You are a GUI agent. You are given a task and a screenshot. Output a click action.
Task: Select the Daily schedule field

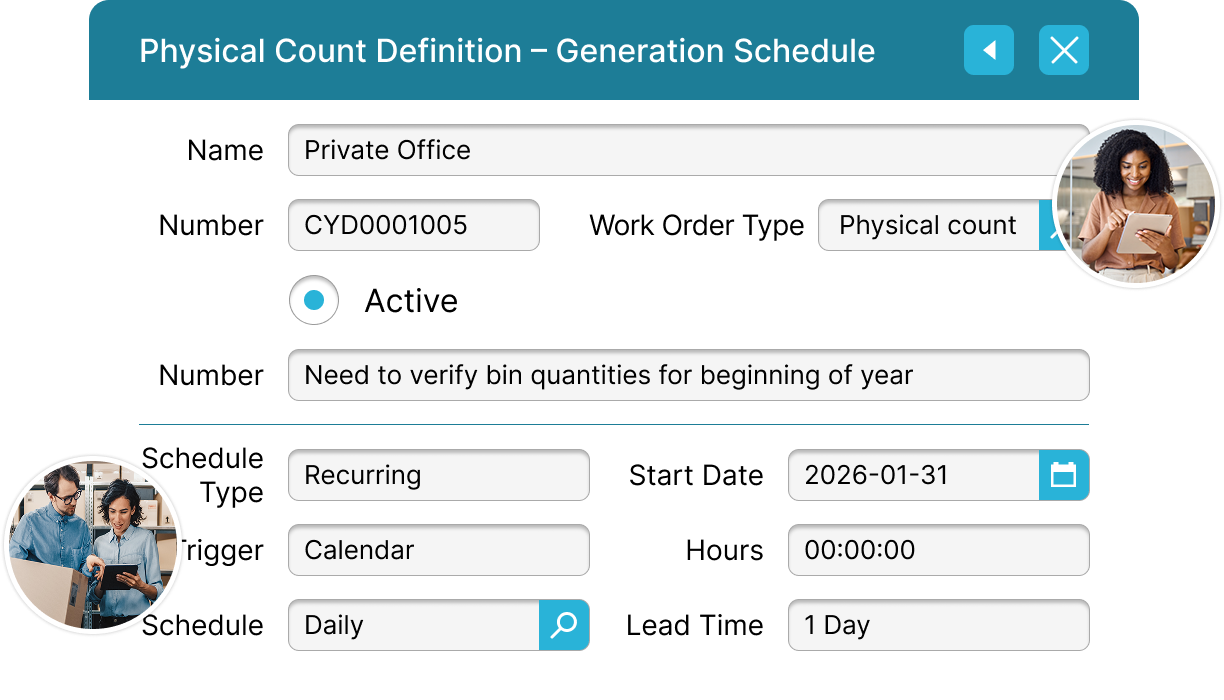coord(414,625)
